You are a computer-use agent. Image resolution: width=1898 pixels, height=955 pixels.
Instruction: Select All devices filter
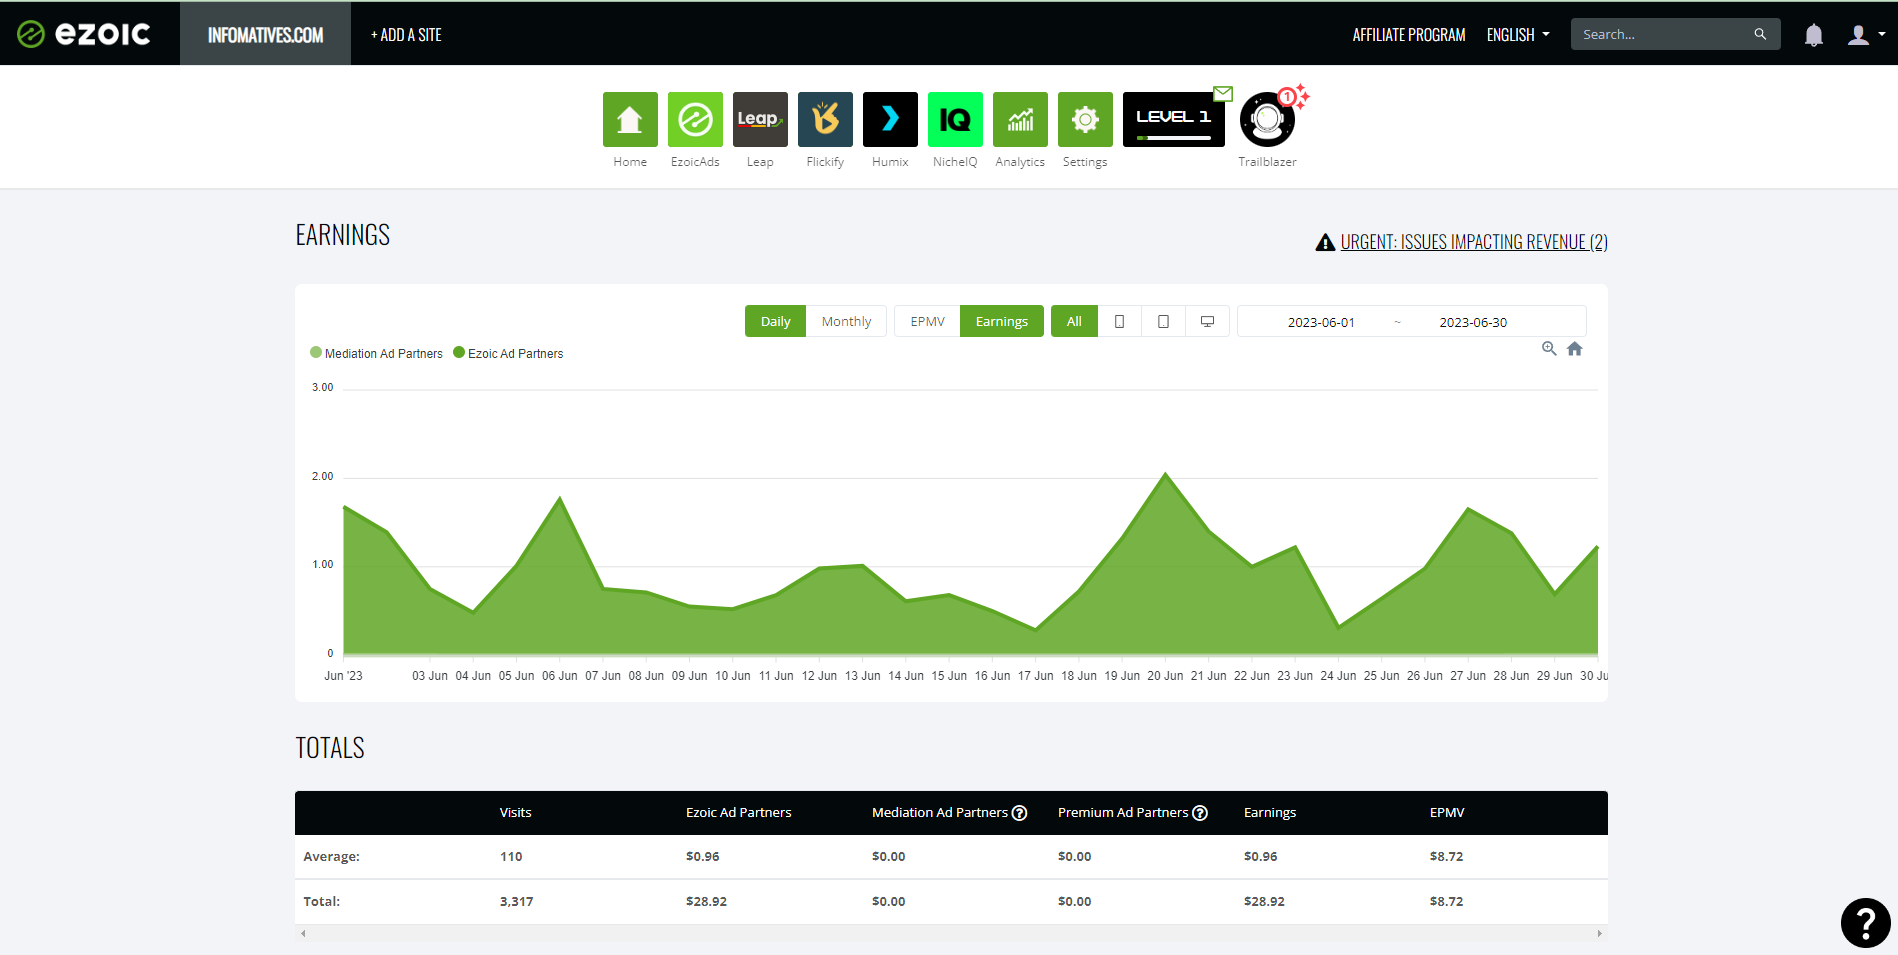(1074, 321)
